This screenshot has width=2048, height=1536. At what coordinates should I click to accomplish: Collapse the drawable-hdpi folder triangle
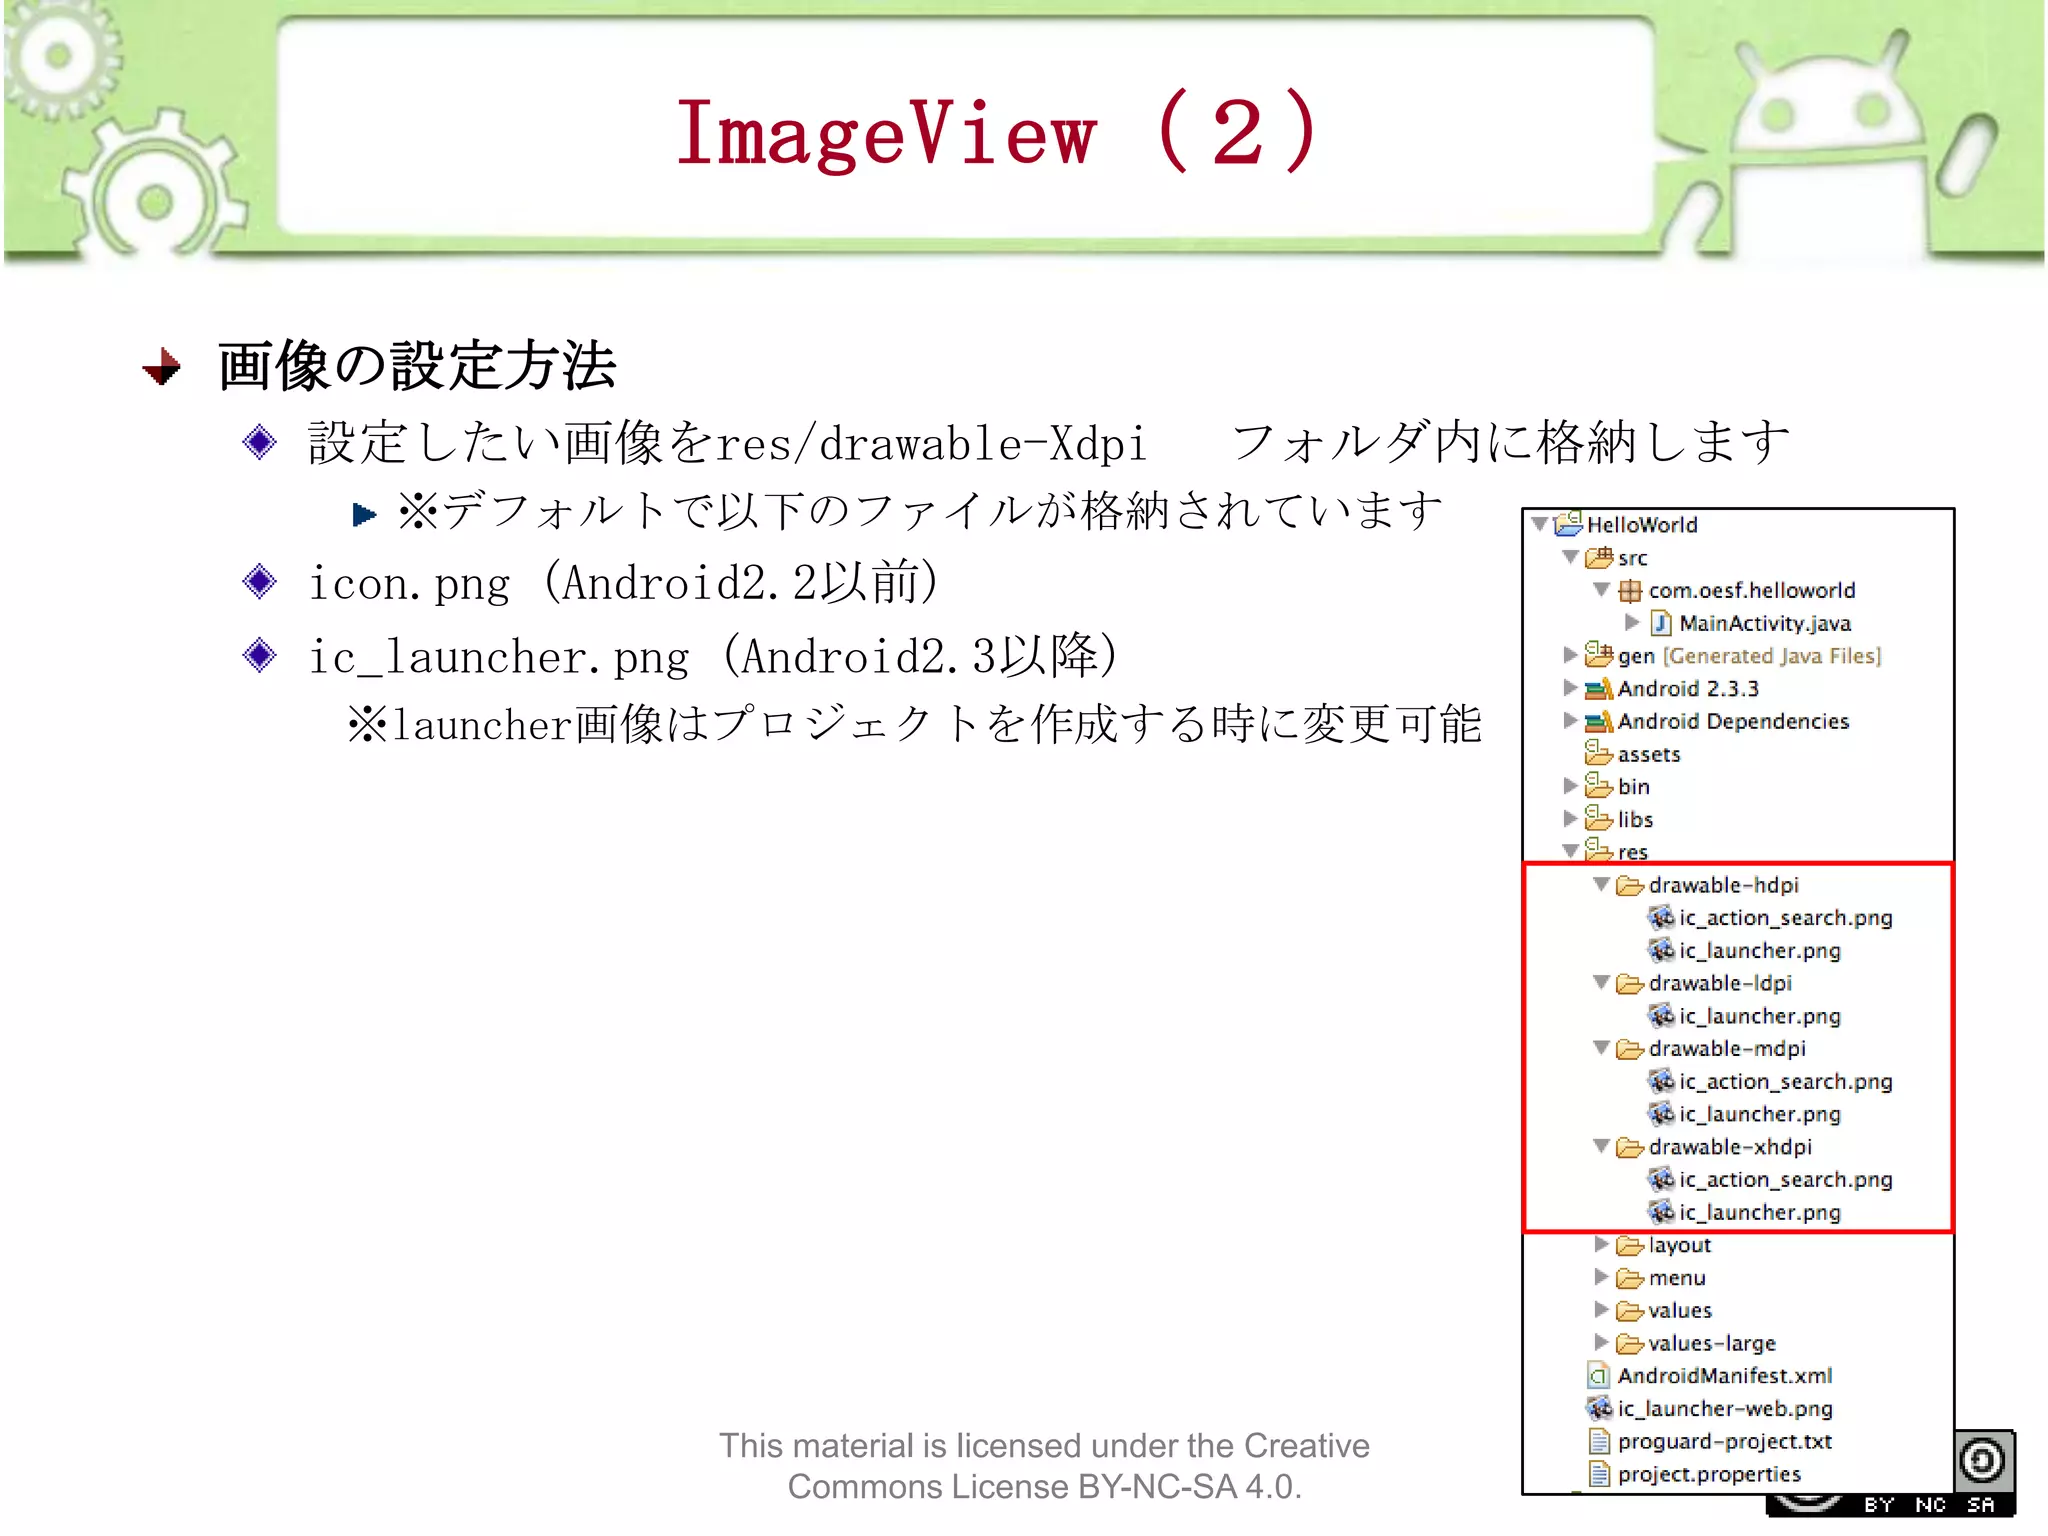(x=1602, y=884)
